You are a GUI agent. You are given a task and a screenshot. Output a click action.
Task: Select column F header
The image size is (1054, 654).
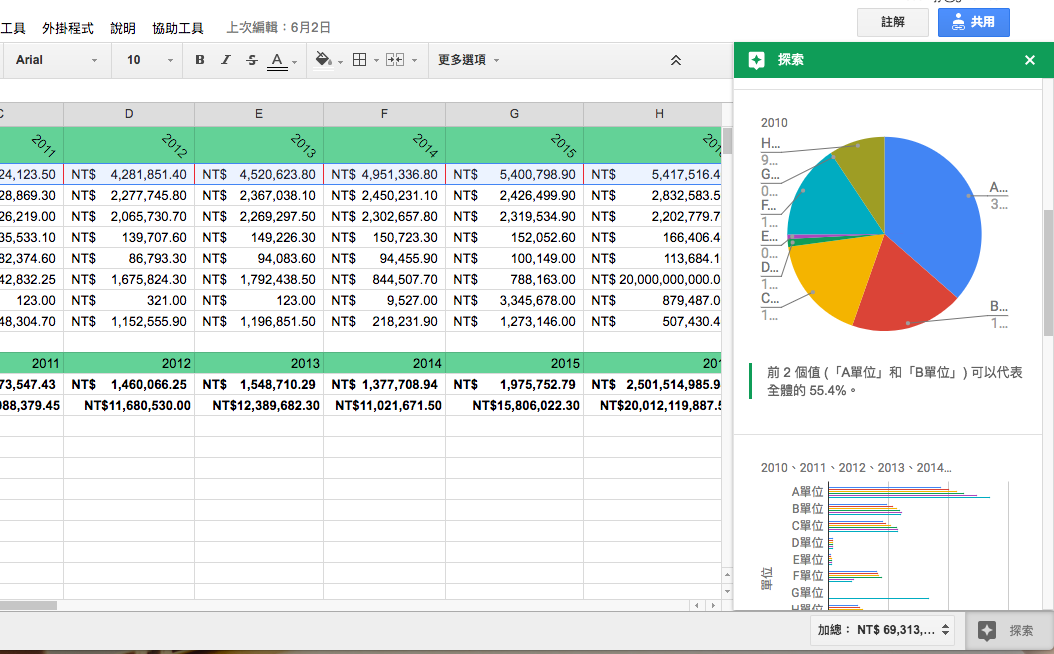pos(384,114)
